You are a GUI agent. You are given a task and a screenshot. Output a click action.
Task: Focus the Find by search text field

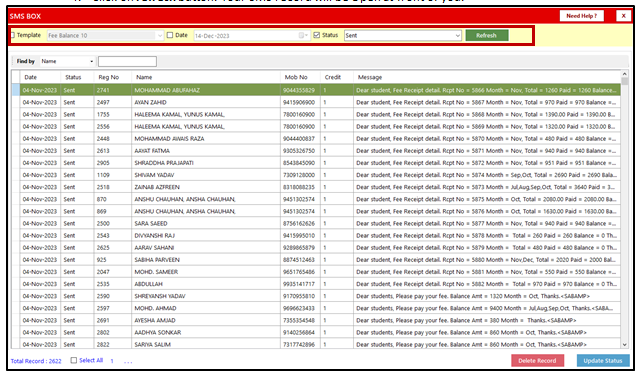point(127,62)
